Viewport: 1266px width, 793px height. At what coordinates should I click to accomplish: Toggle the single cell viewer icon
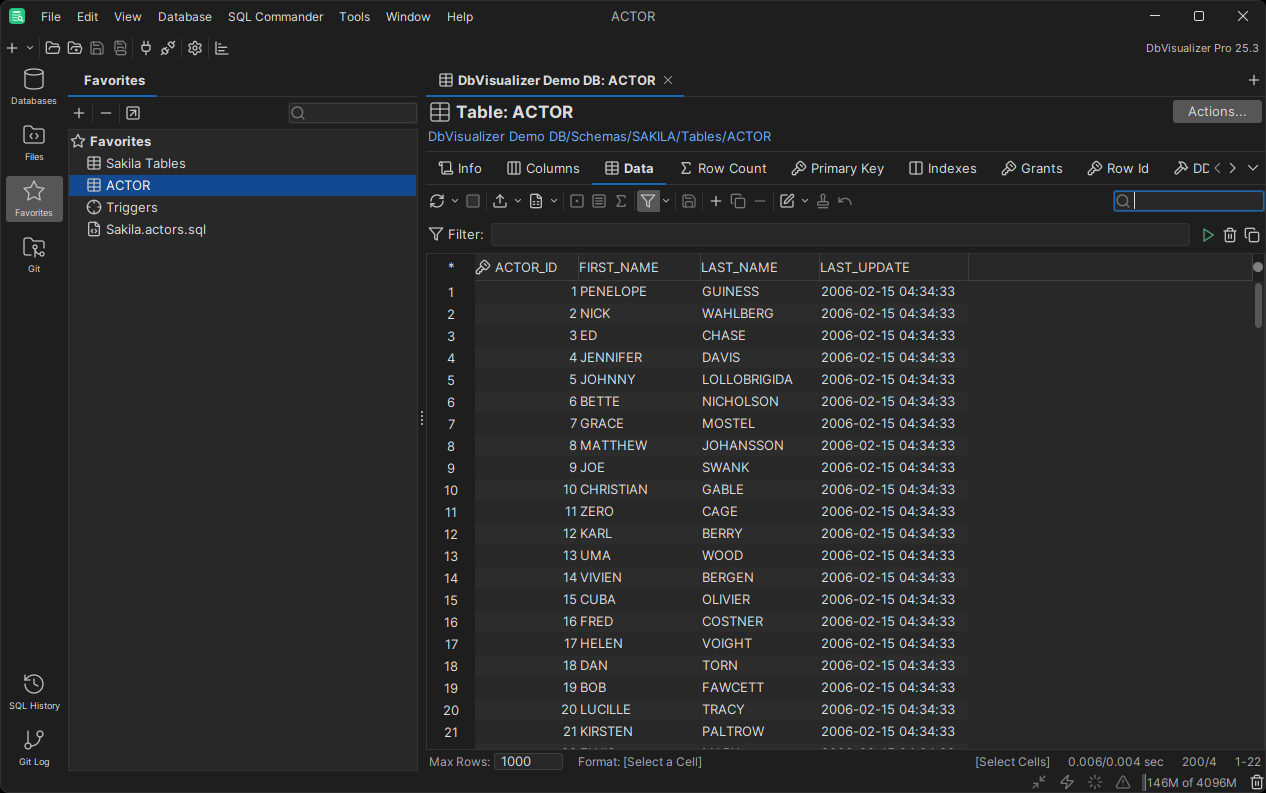[x=575, y=201]
